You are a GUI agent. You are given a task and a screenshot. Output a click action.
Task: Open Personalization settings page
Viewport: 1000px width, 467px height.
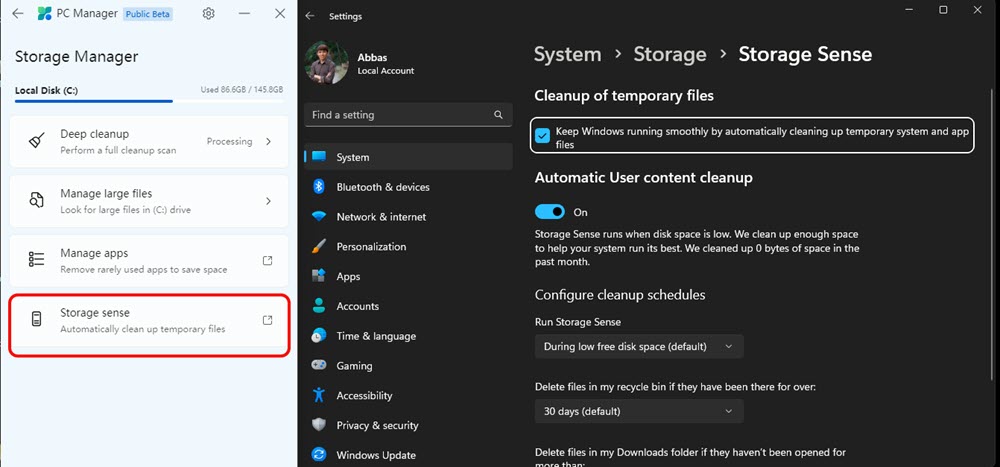409,246
